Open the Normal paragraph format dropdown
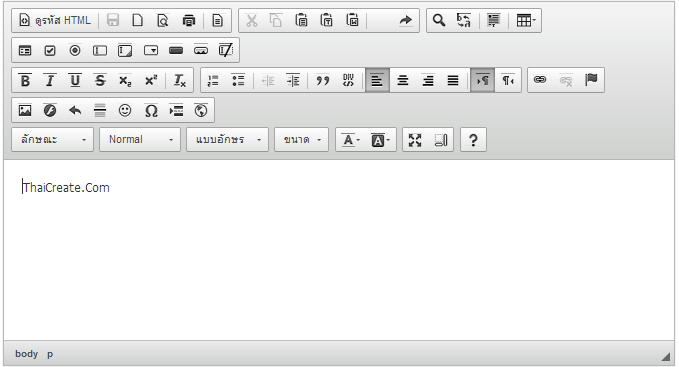The height and width of the screenshot is (367, 679). click(x=140, y=139)
